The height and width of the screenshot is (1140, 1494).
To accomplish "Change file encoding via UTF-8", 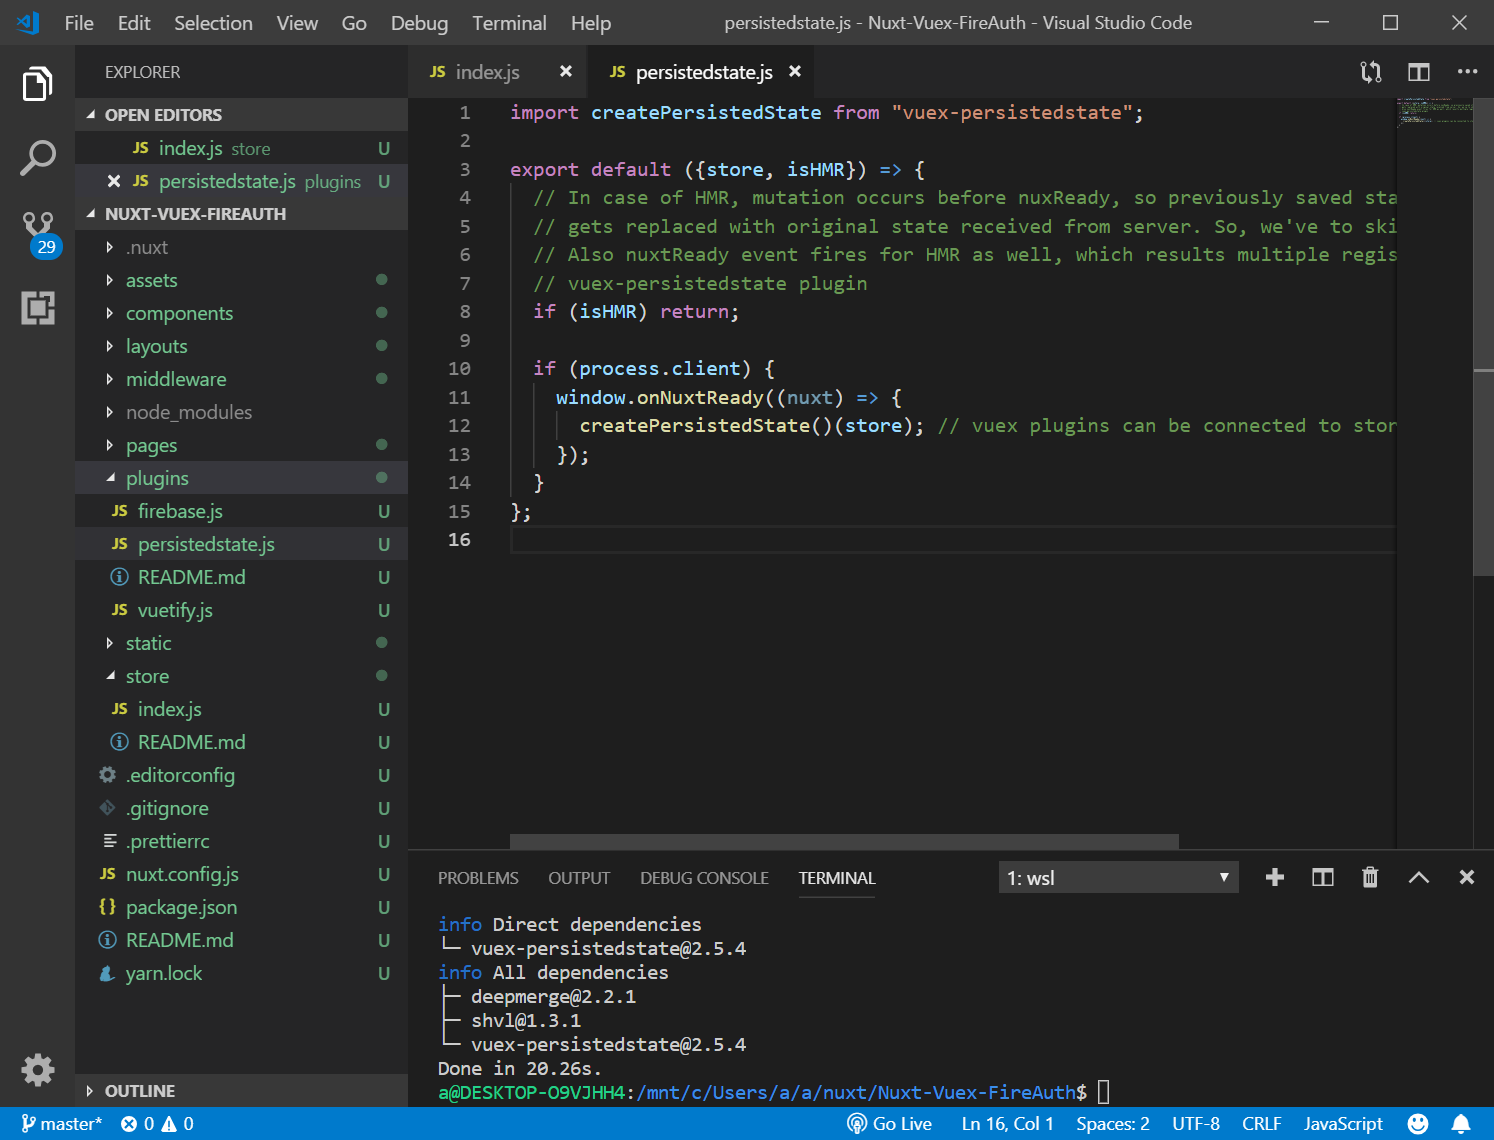I will pyautogui.click(x=1196, y=1124).
